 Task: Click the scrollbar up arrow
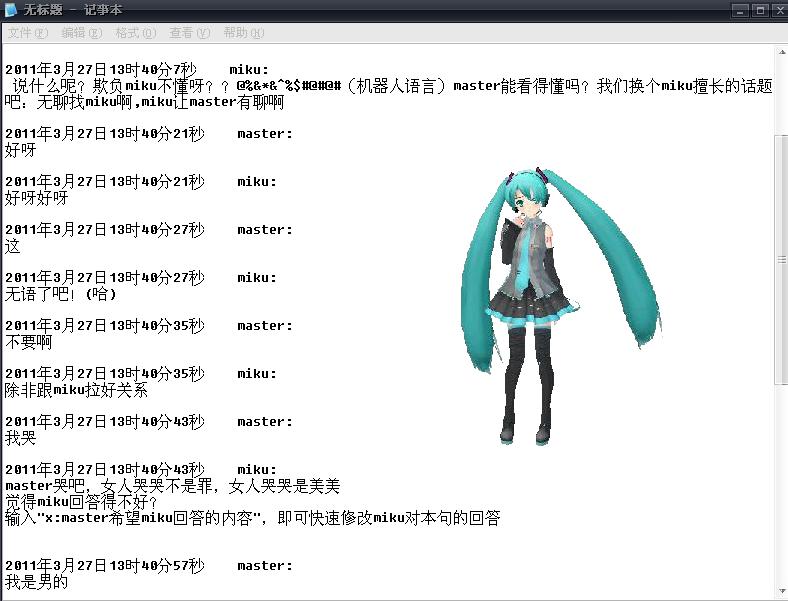point(782,52)
